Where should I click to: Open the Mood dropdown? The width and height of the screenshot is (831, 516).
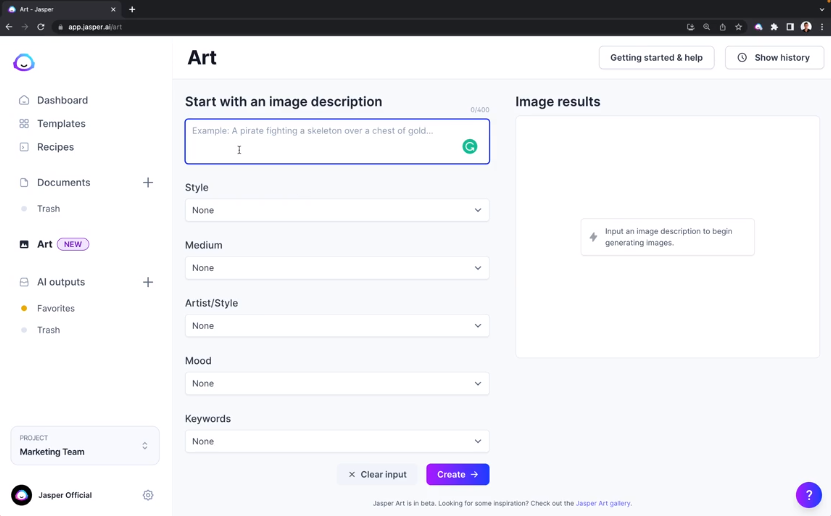[x=337, y=384]
